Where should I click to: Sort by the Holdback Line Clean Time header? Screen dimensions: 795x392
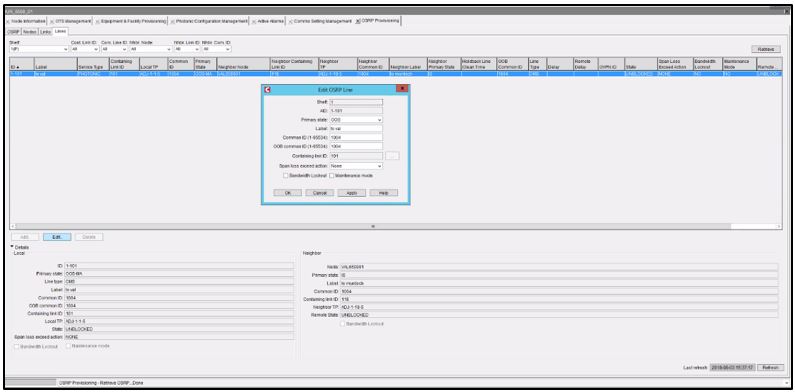[478, 64]
